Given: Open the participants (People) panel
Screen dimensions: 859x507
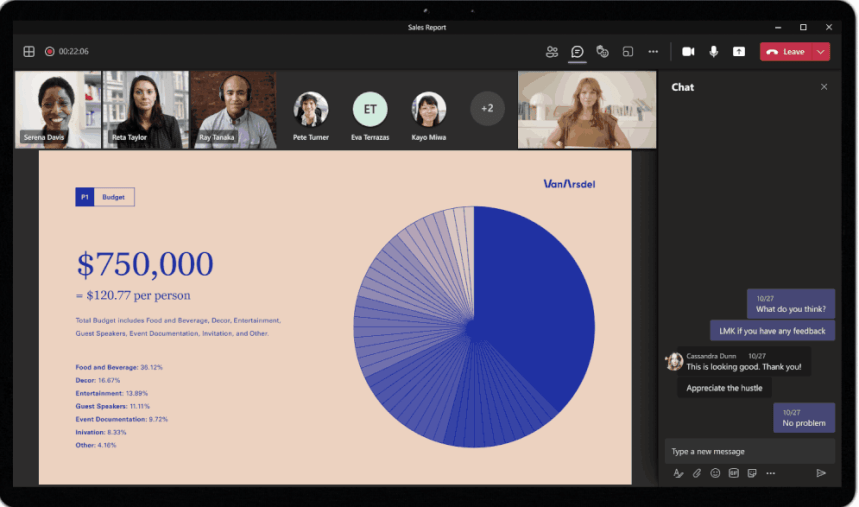Looking at the screenshot, I should 551,51.
